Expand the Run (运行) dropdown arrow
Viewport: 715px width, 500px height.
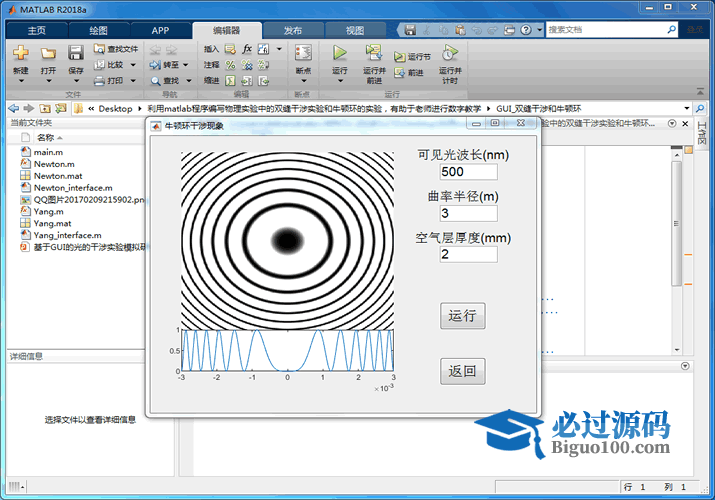click(340, 81)
